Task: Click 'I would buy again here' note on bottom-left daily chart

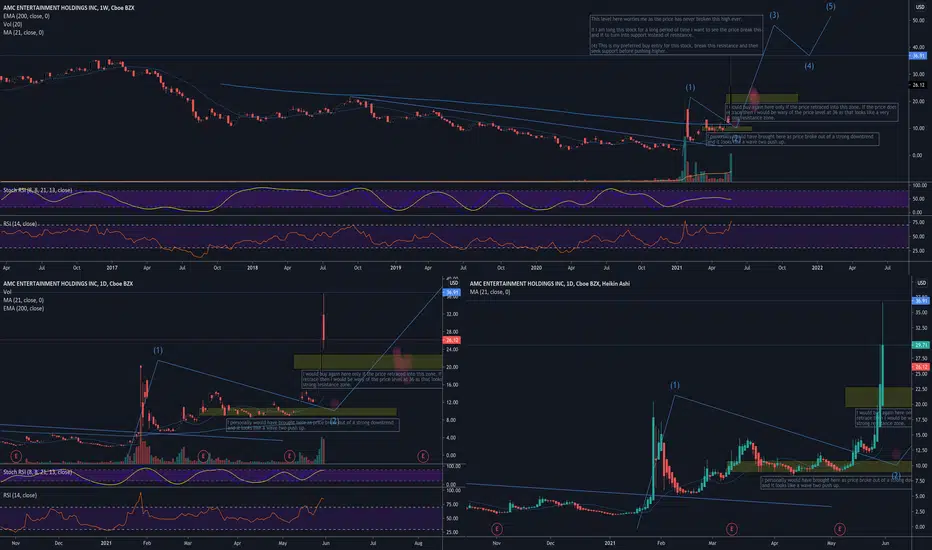Action: pos(372,379)
